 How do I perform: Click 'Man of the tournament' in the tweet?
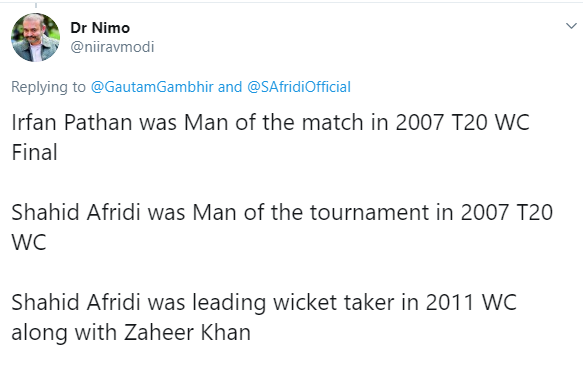tap(311, 213)
